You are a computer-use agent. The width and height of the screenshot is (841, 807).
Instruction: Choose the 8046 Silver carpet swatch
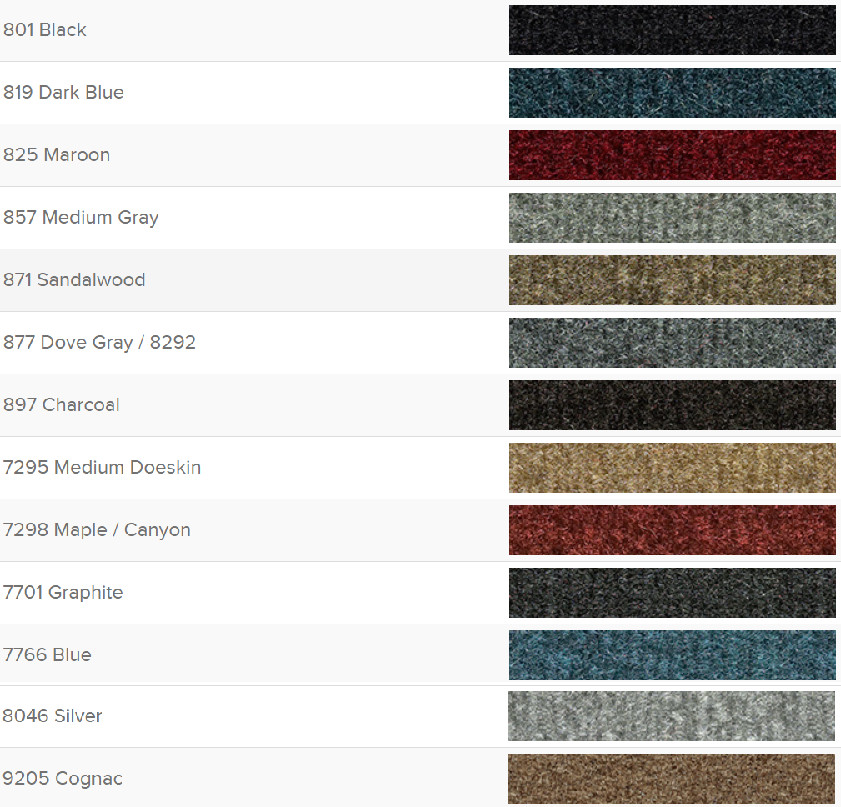[x=672, y=716]
